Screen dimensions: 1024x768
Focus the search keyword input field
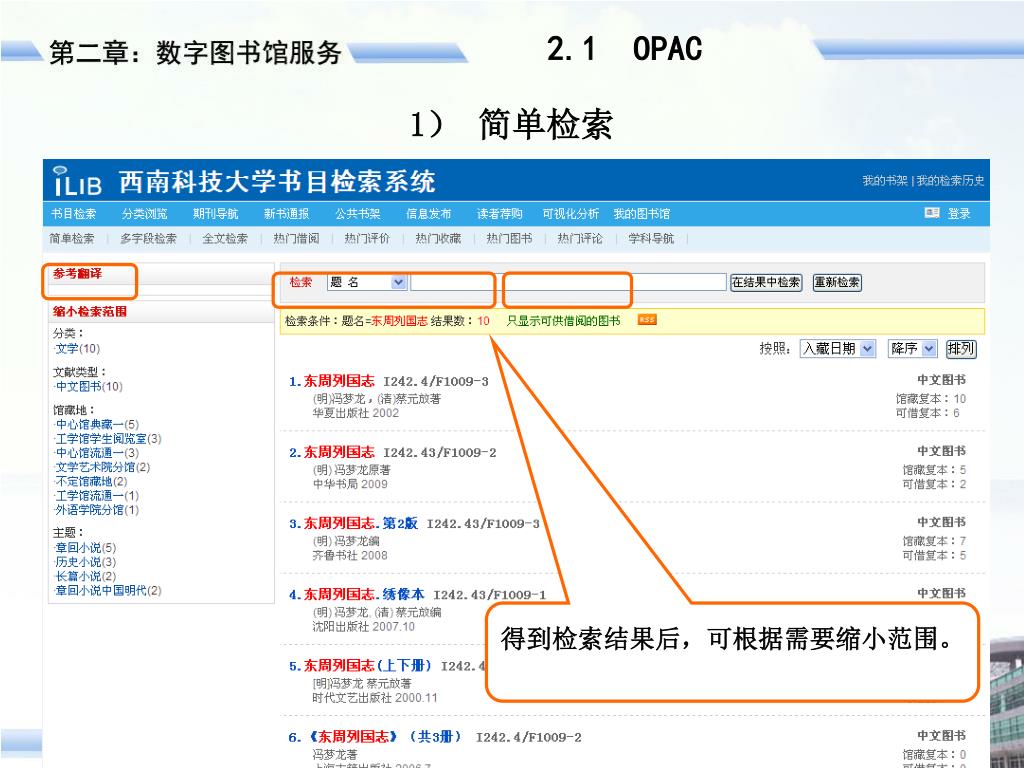pyautogui.click(x=568, y=282)
